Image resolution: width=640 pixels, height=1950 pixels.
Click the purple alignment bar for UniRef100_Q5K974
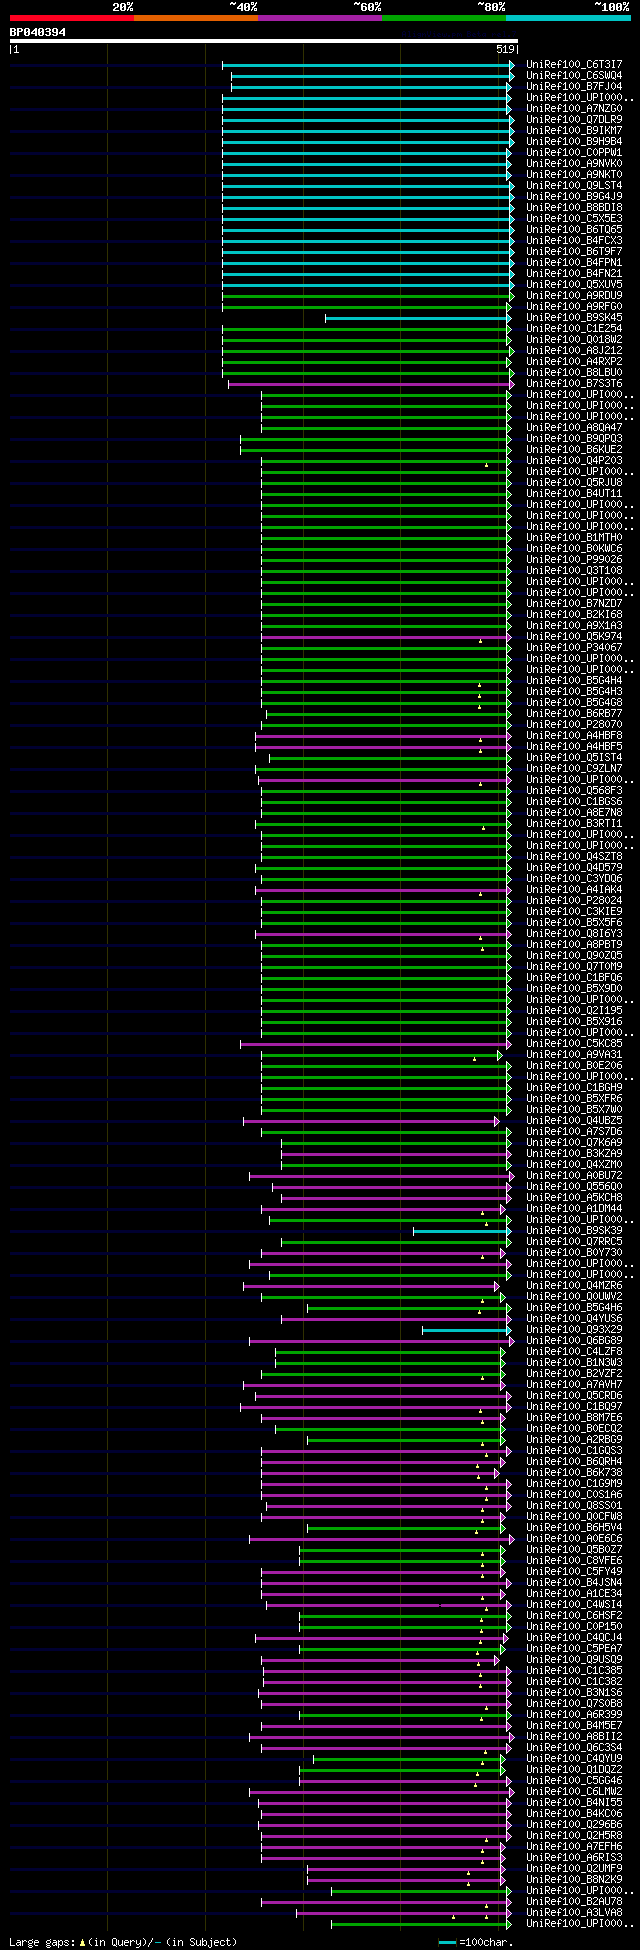[x=386, y=636]
